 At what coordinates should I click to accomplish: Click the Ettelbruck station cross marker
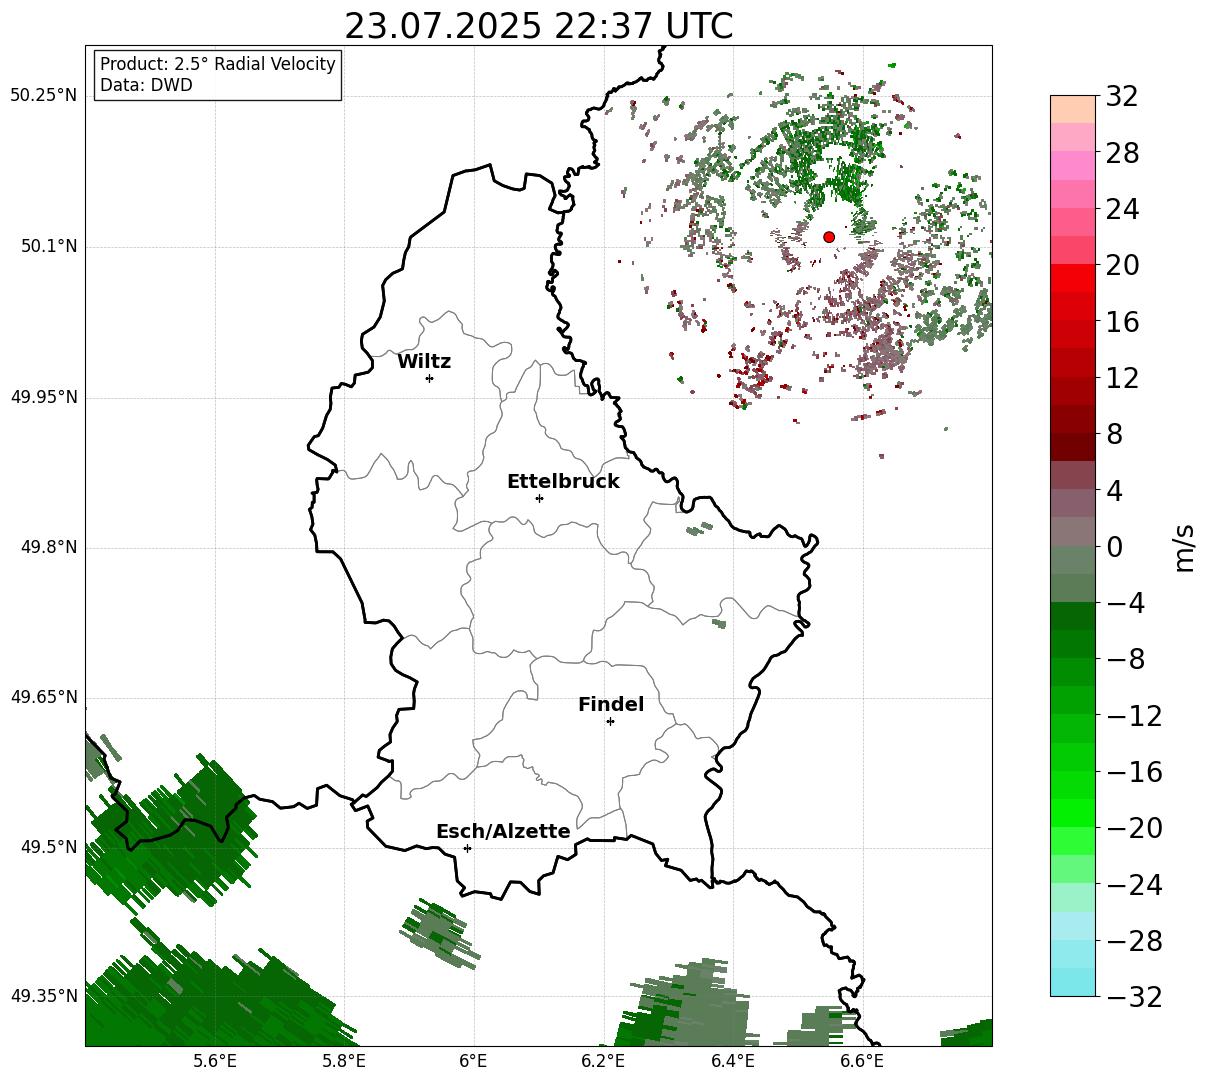(539, 498)
